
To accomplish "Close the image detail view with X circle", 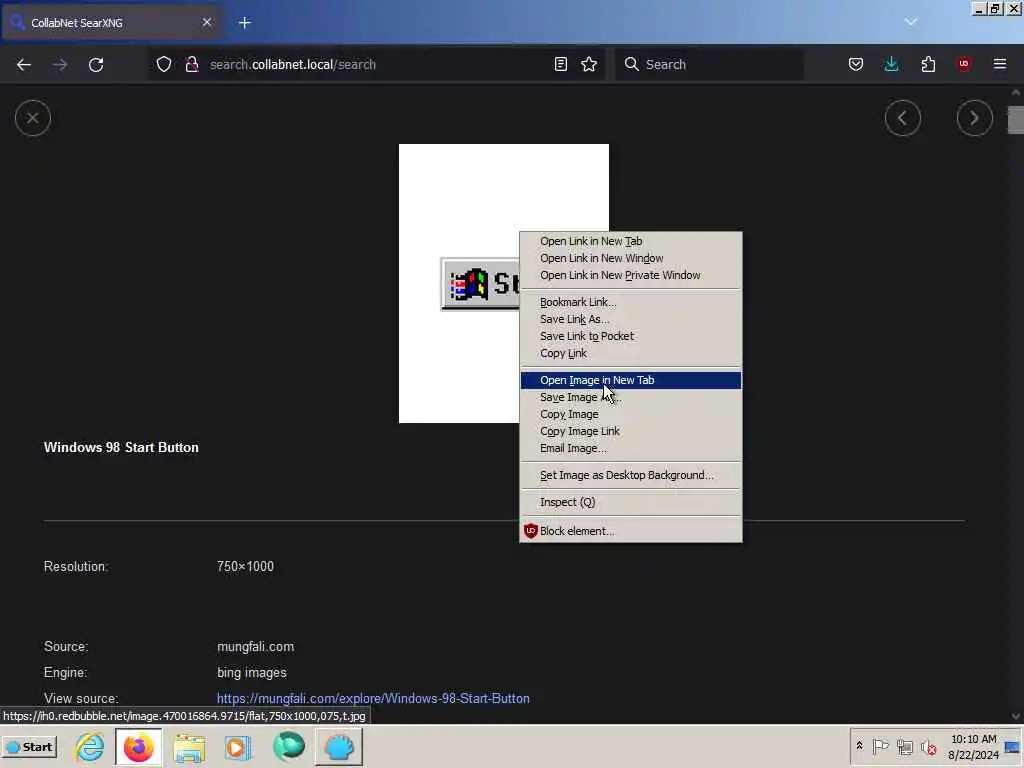I will 33,118.
